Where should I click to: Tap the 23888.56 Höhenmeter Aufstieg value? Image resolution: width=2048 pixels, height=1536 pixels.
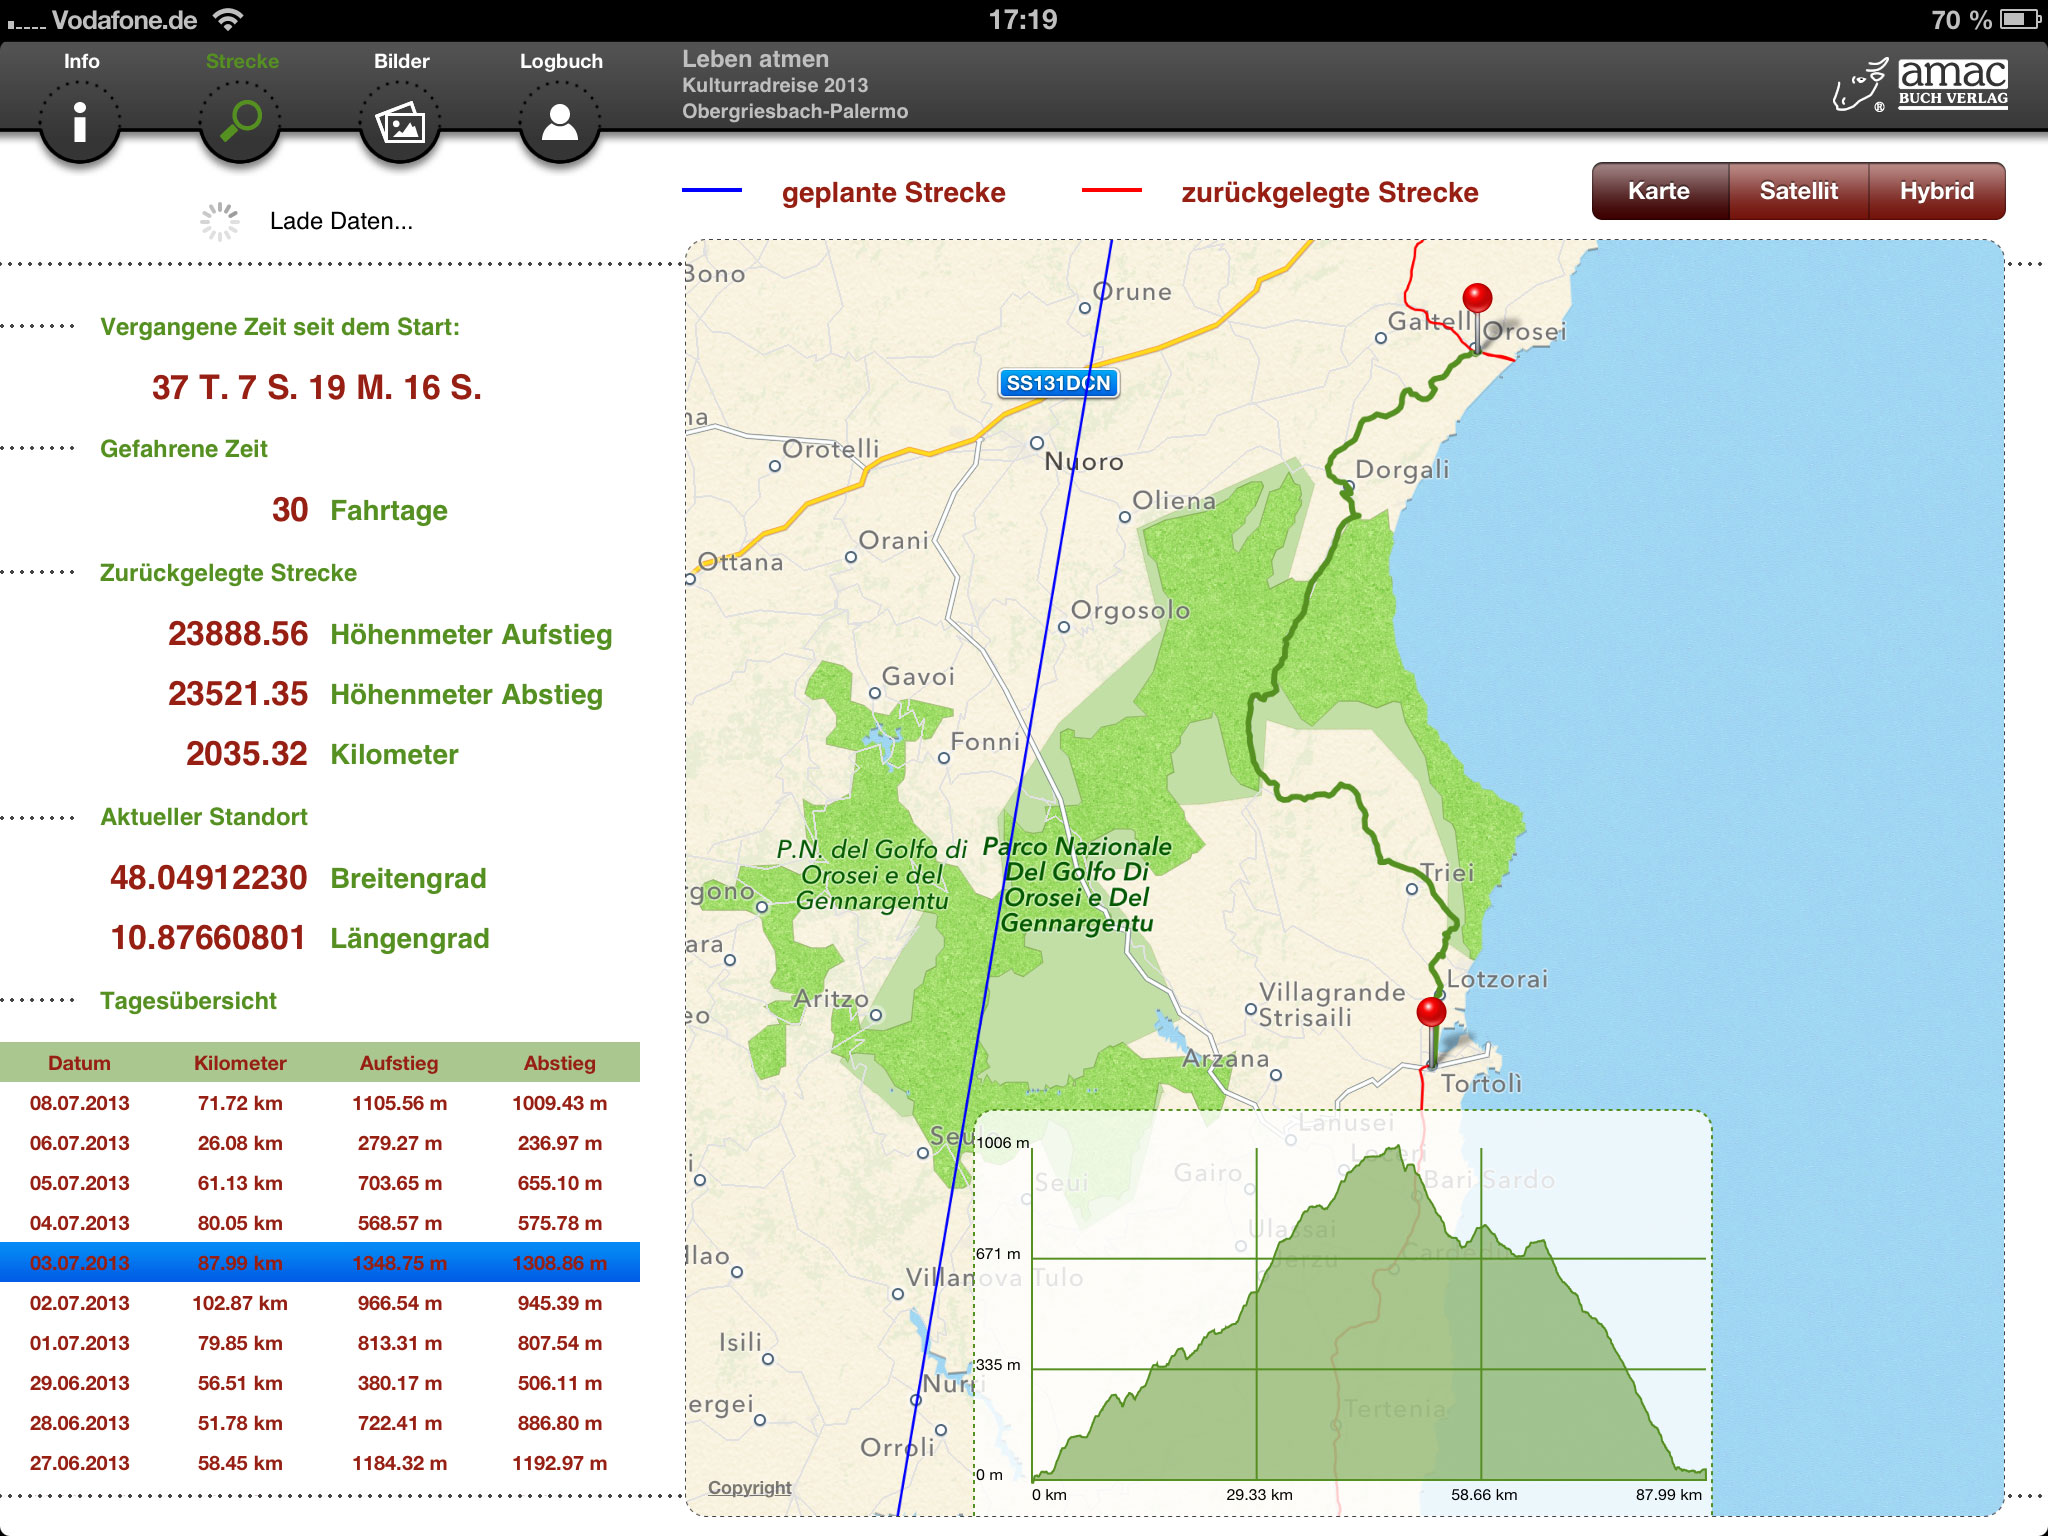pyautogui.click(x=238, y=634)
